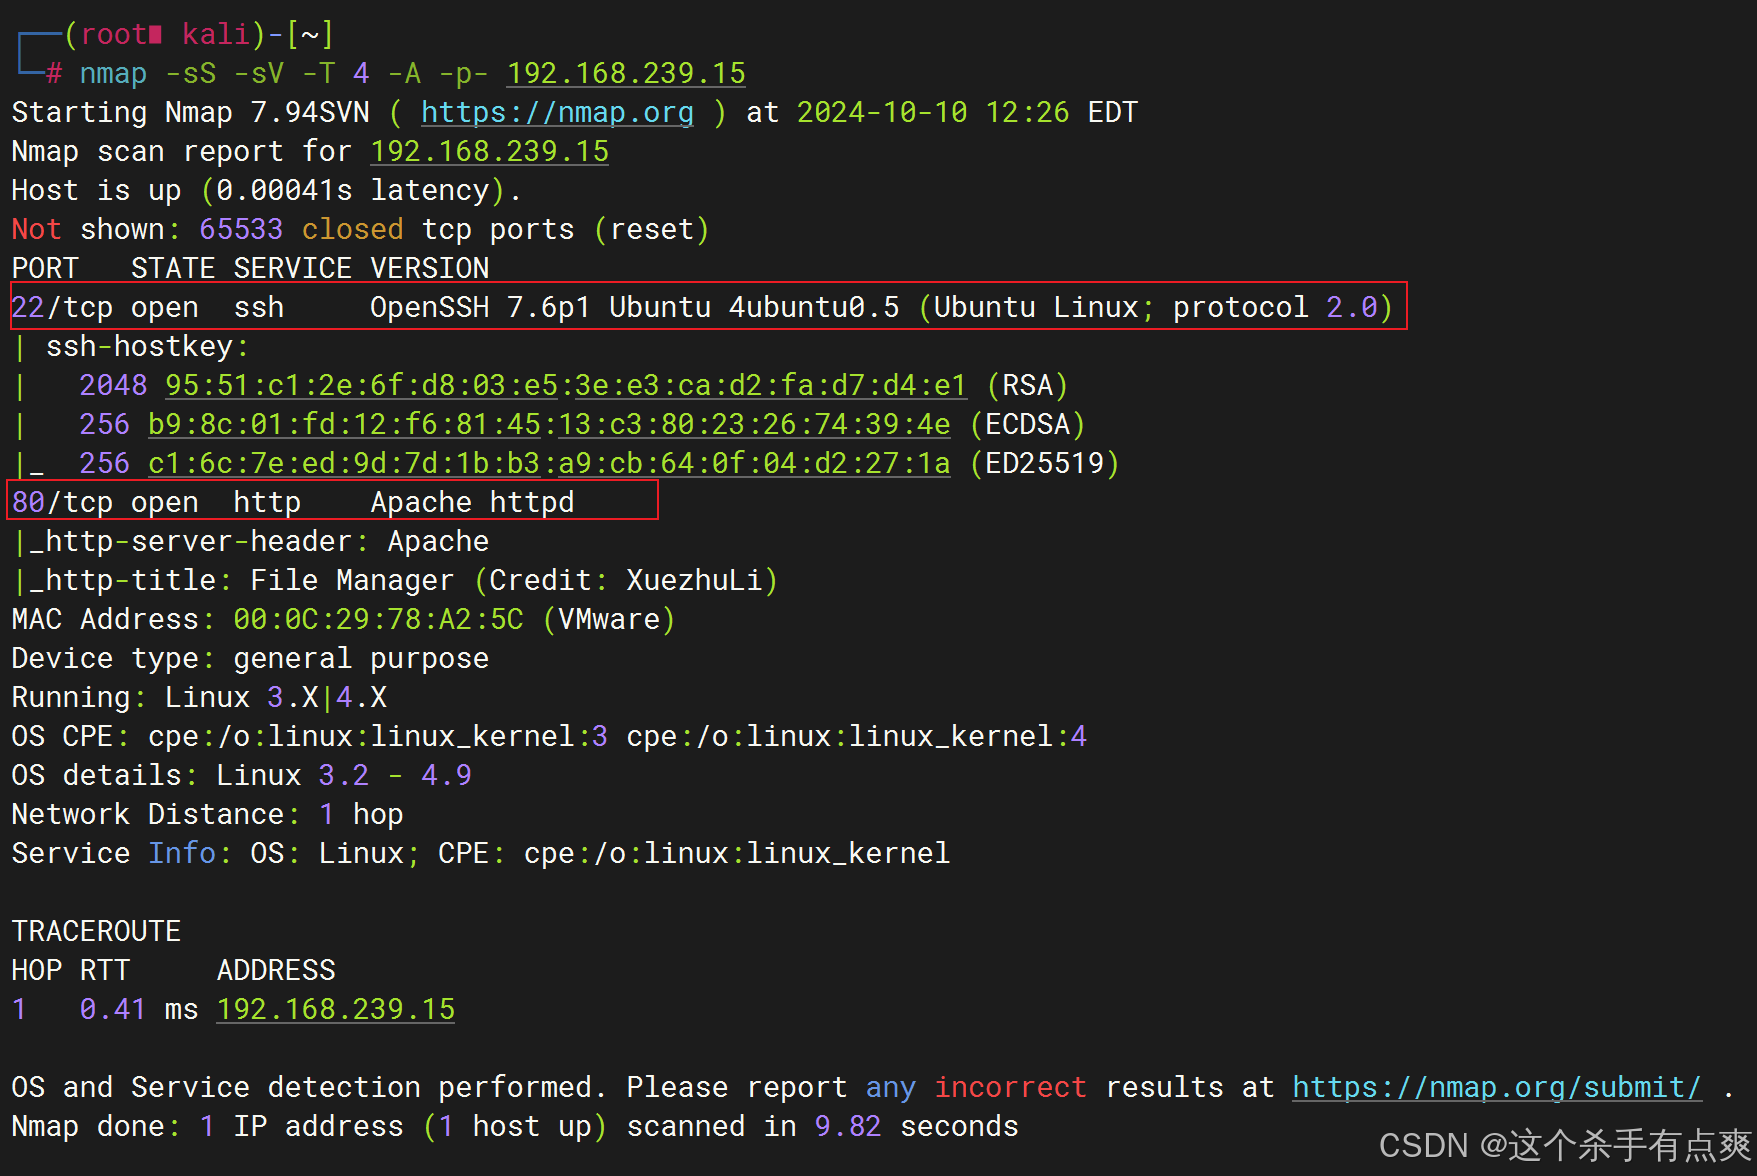Click the 'http-server-header: Apache' line

pos(251,542)
